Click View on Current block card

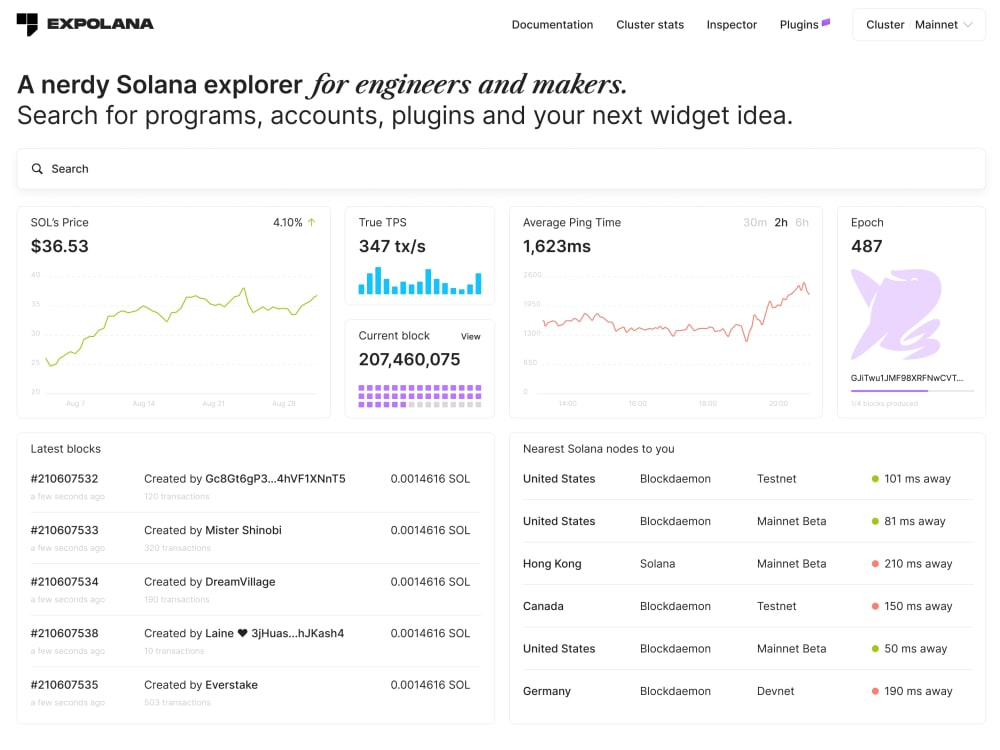[471, 336]
